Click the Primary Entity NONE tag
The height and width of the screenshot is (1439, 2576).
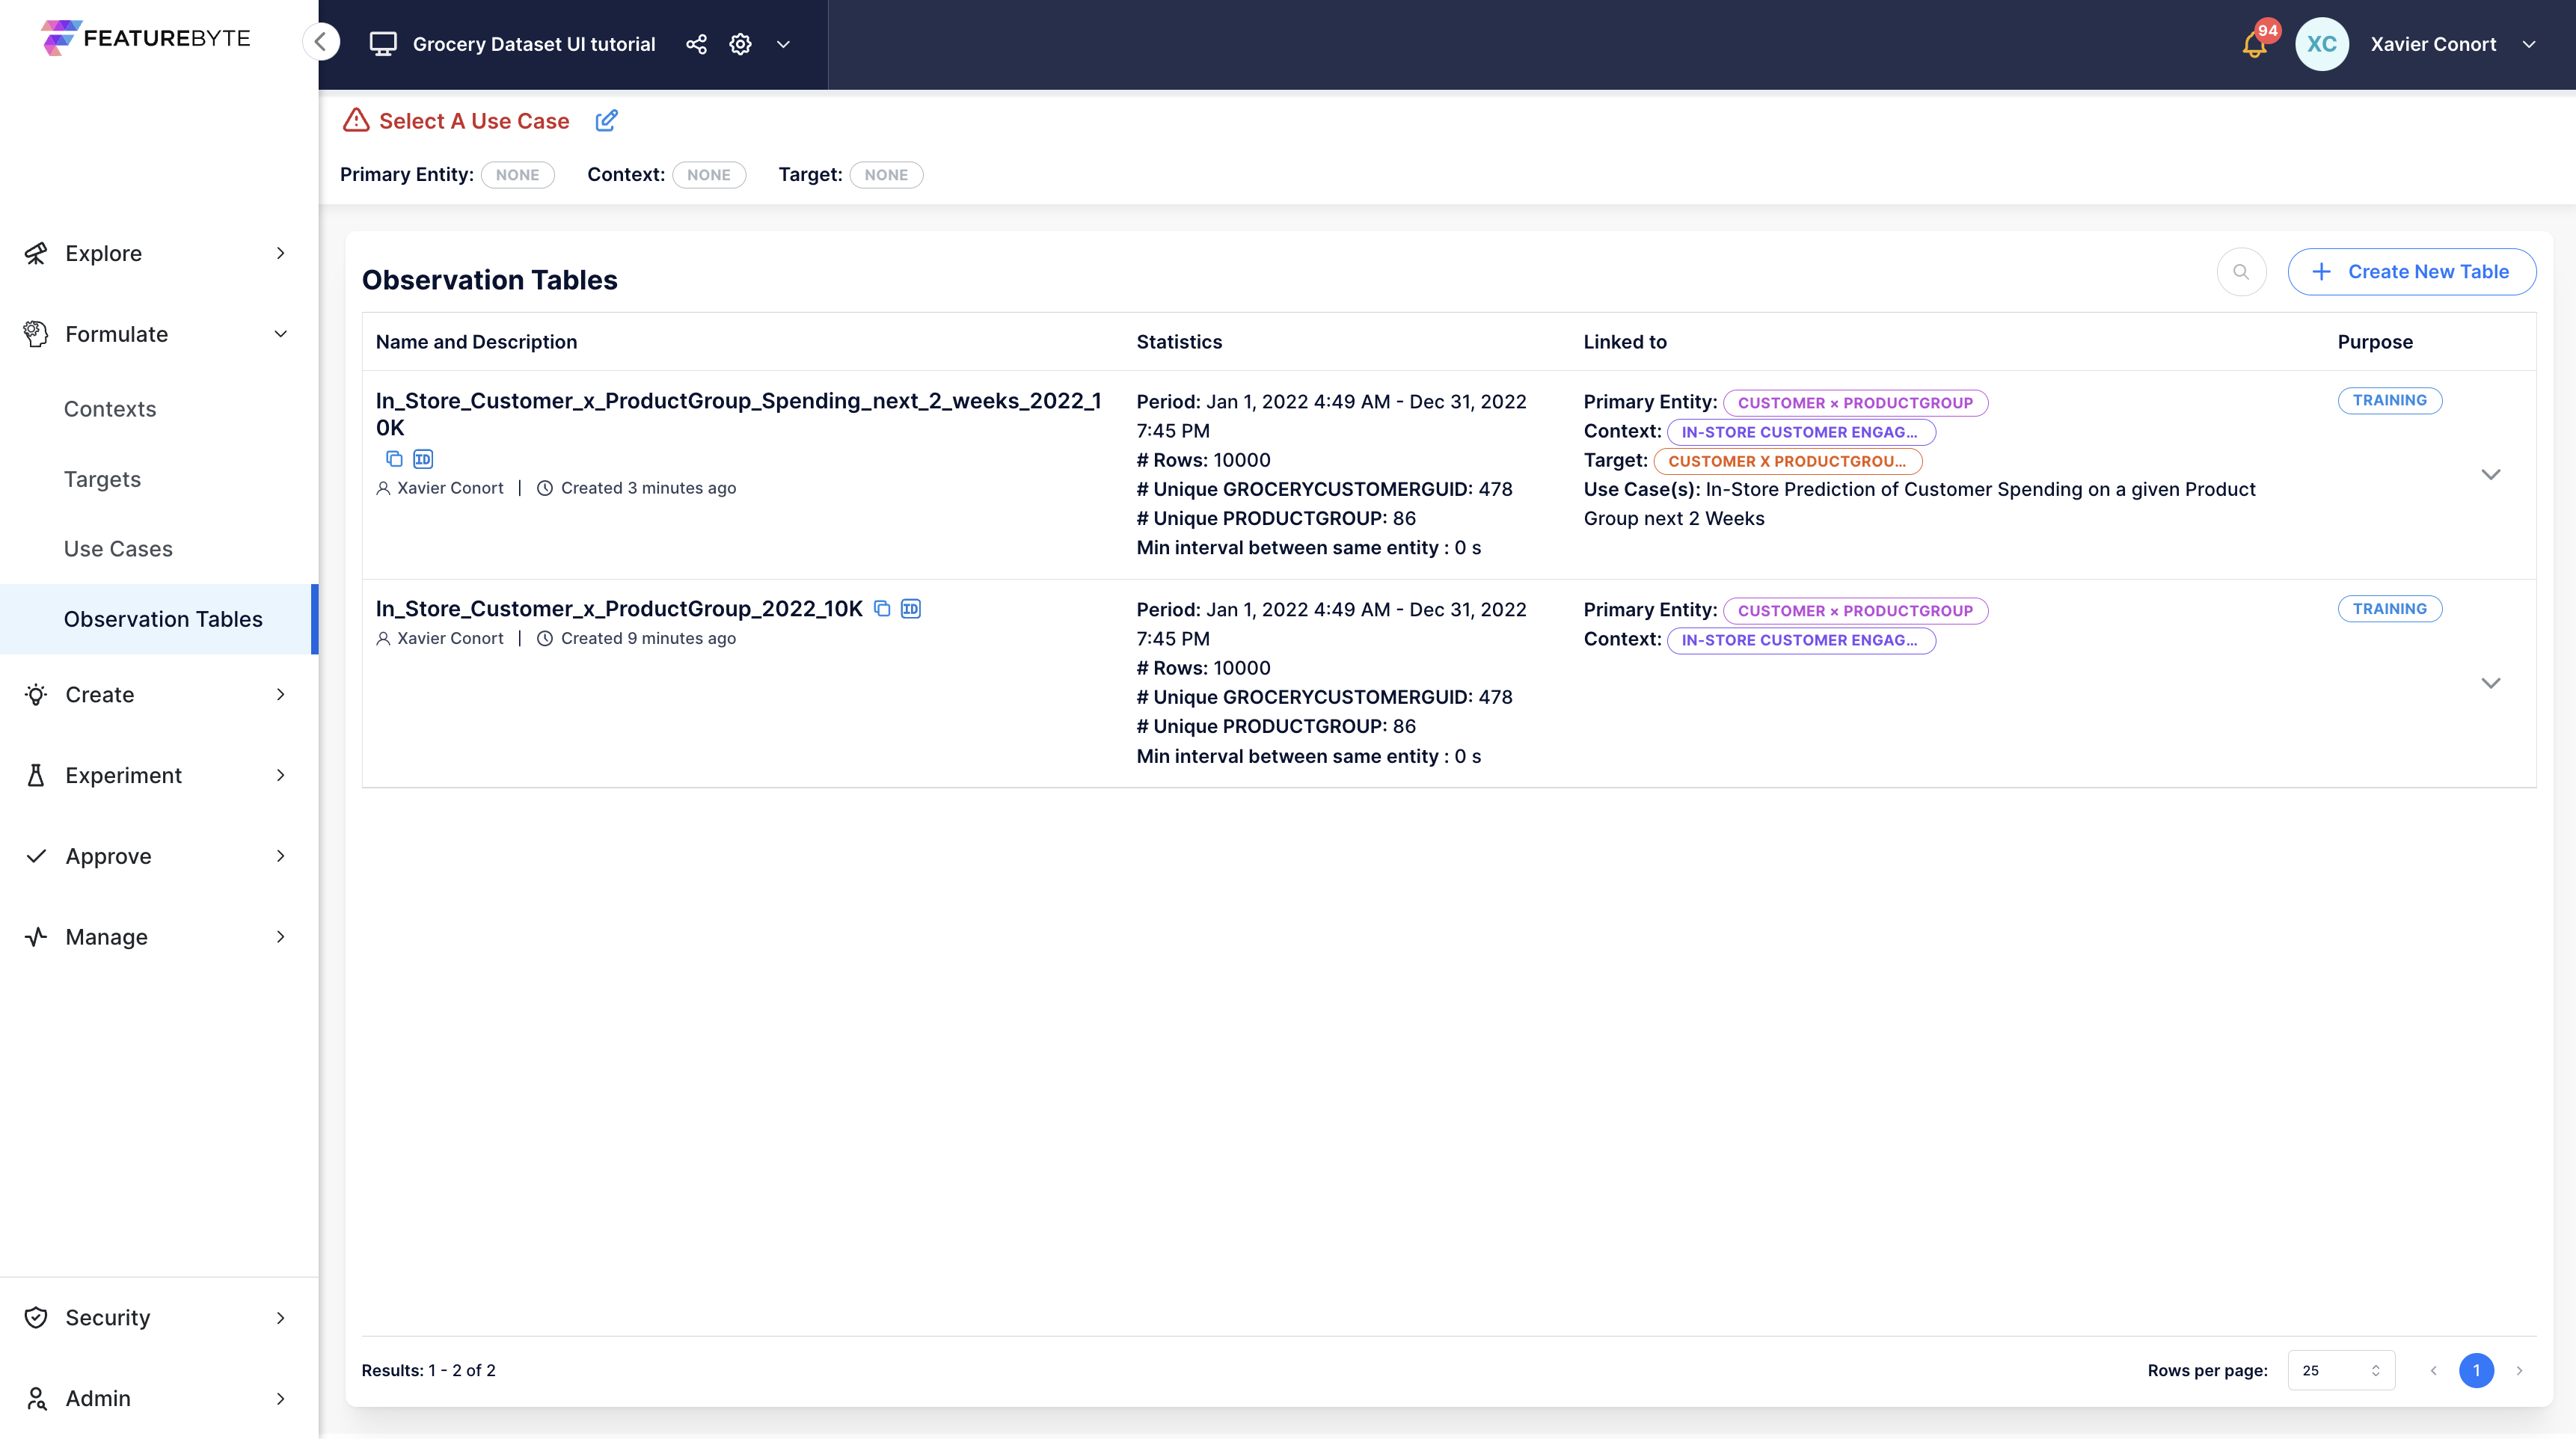[518, 175]
